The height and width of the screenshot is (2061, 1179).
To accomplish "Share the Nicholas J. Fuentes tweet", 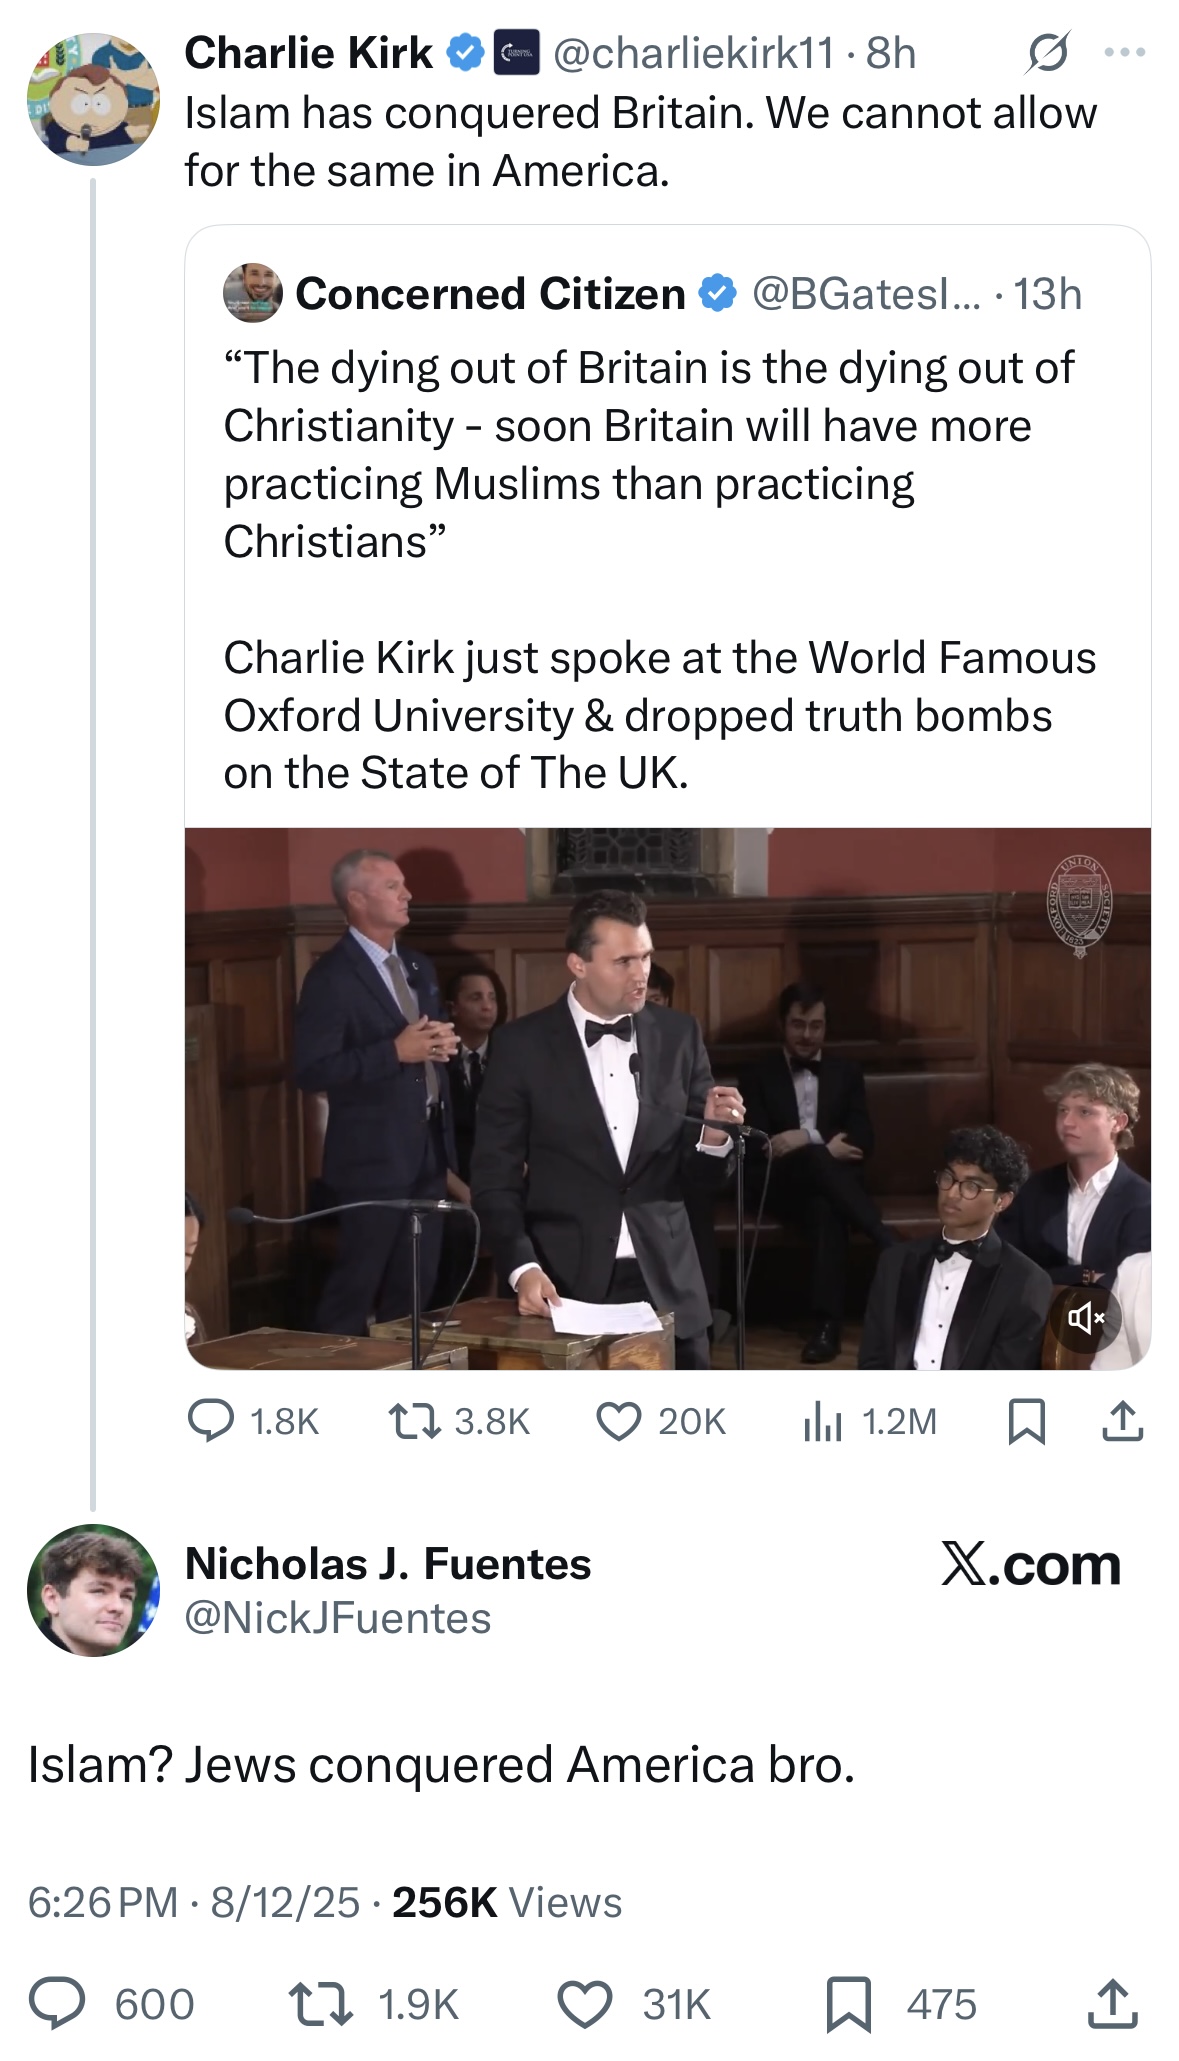I will (x=1112, y=2004).
